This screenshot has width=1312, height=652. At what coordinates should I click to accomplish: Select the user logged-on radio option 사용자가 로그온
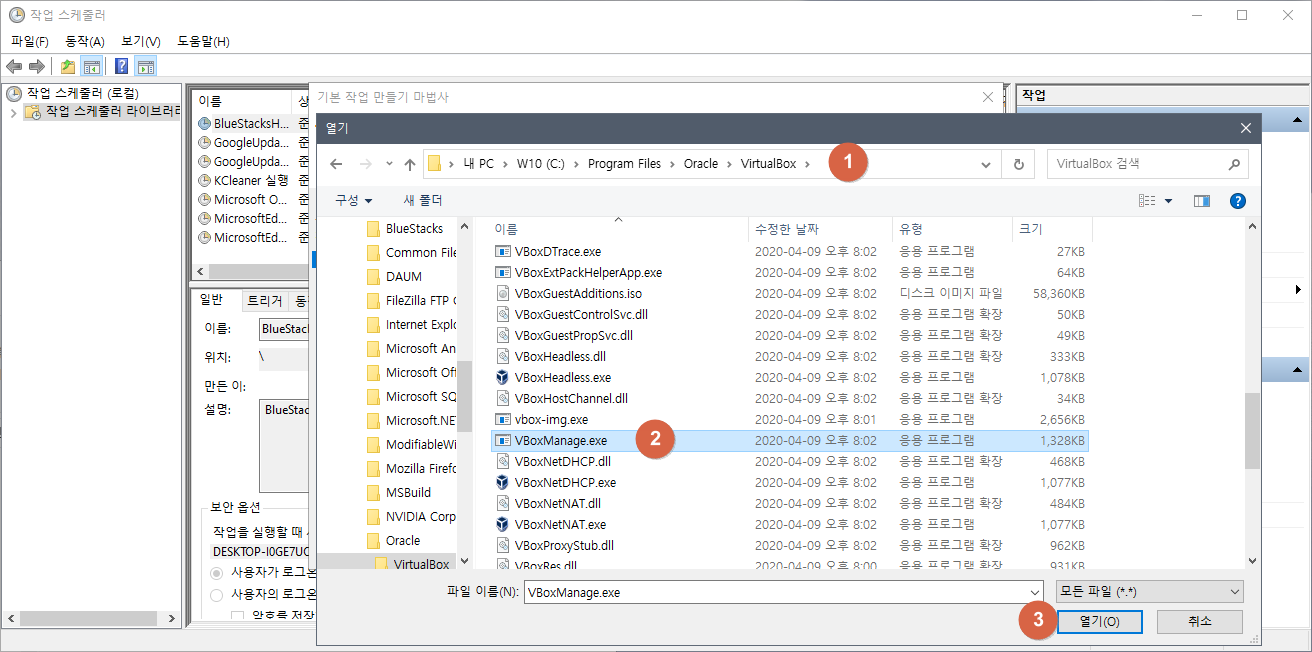[x=217, y=573]
